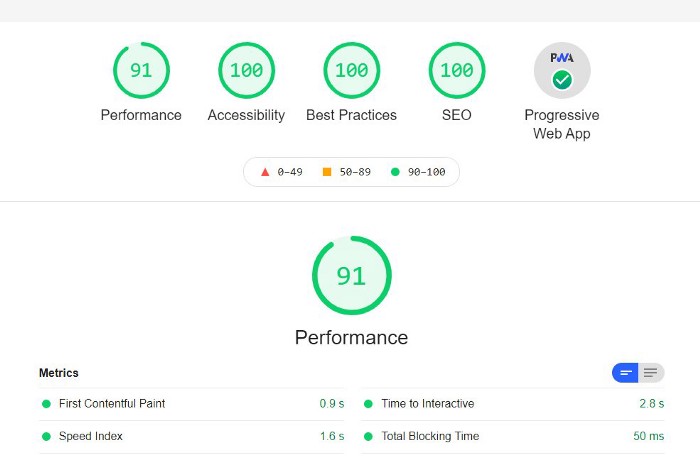Click the Best Practices score gauge

click(x=352, y=71)
